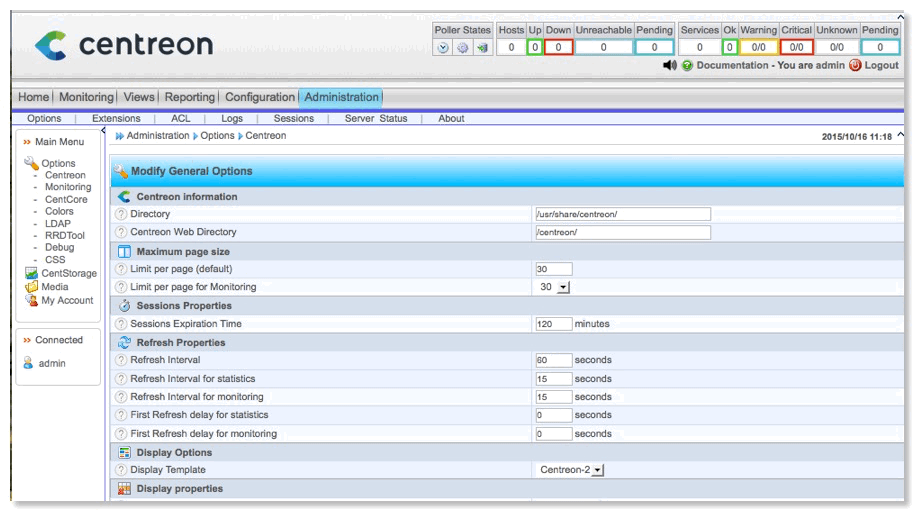The image size is (914, 511).
Task: Select Server Status submenu item
Action: coord(376,118)
